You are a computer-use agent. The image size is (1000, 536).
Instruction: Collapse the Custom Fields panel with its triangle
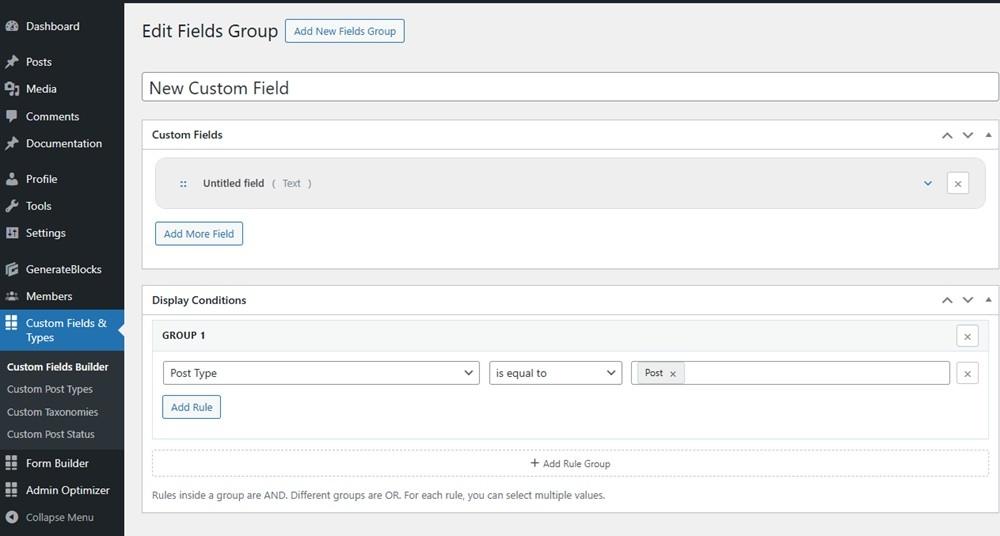pyautogui.click(x=988, y=135)
